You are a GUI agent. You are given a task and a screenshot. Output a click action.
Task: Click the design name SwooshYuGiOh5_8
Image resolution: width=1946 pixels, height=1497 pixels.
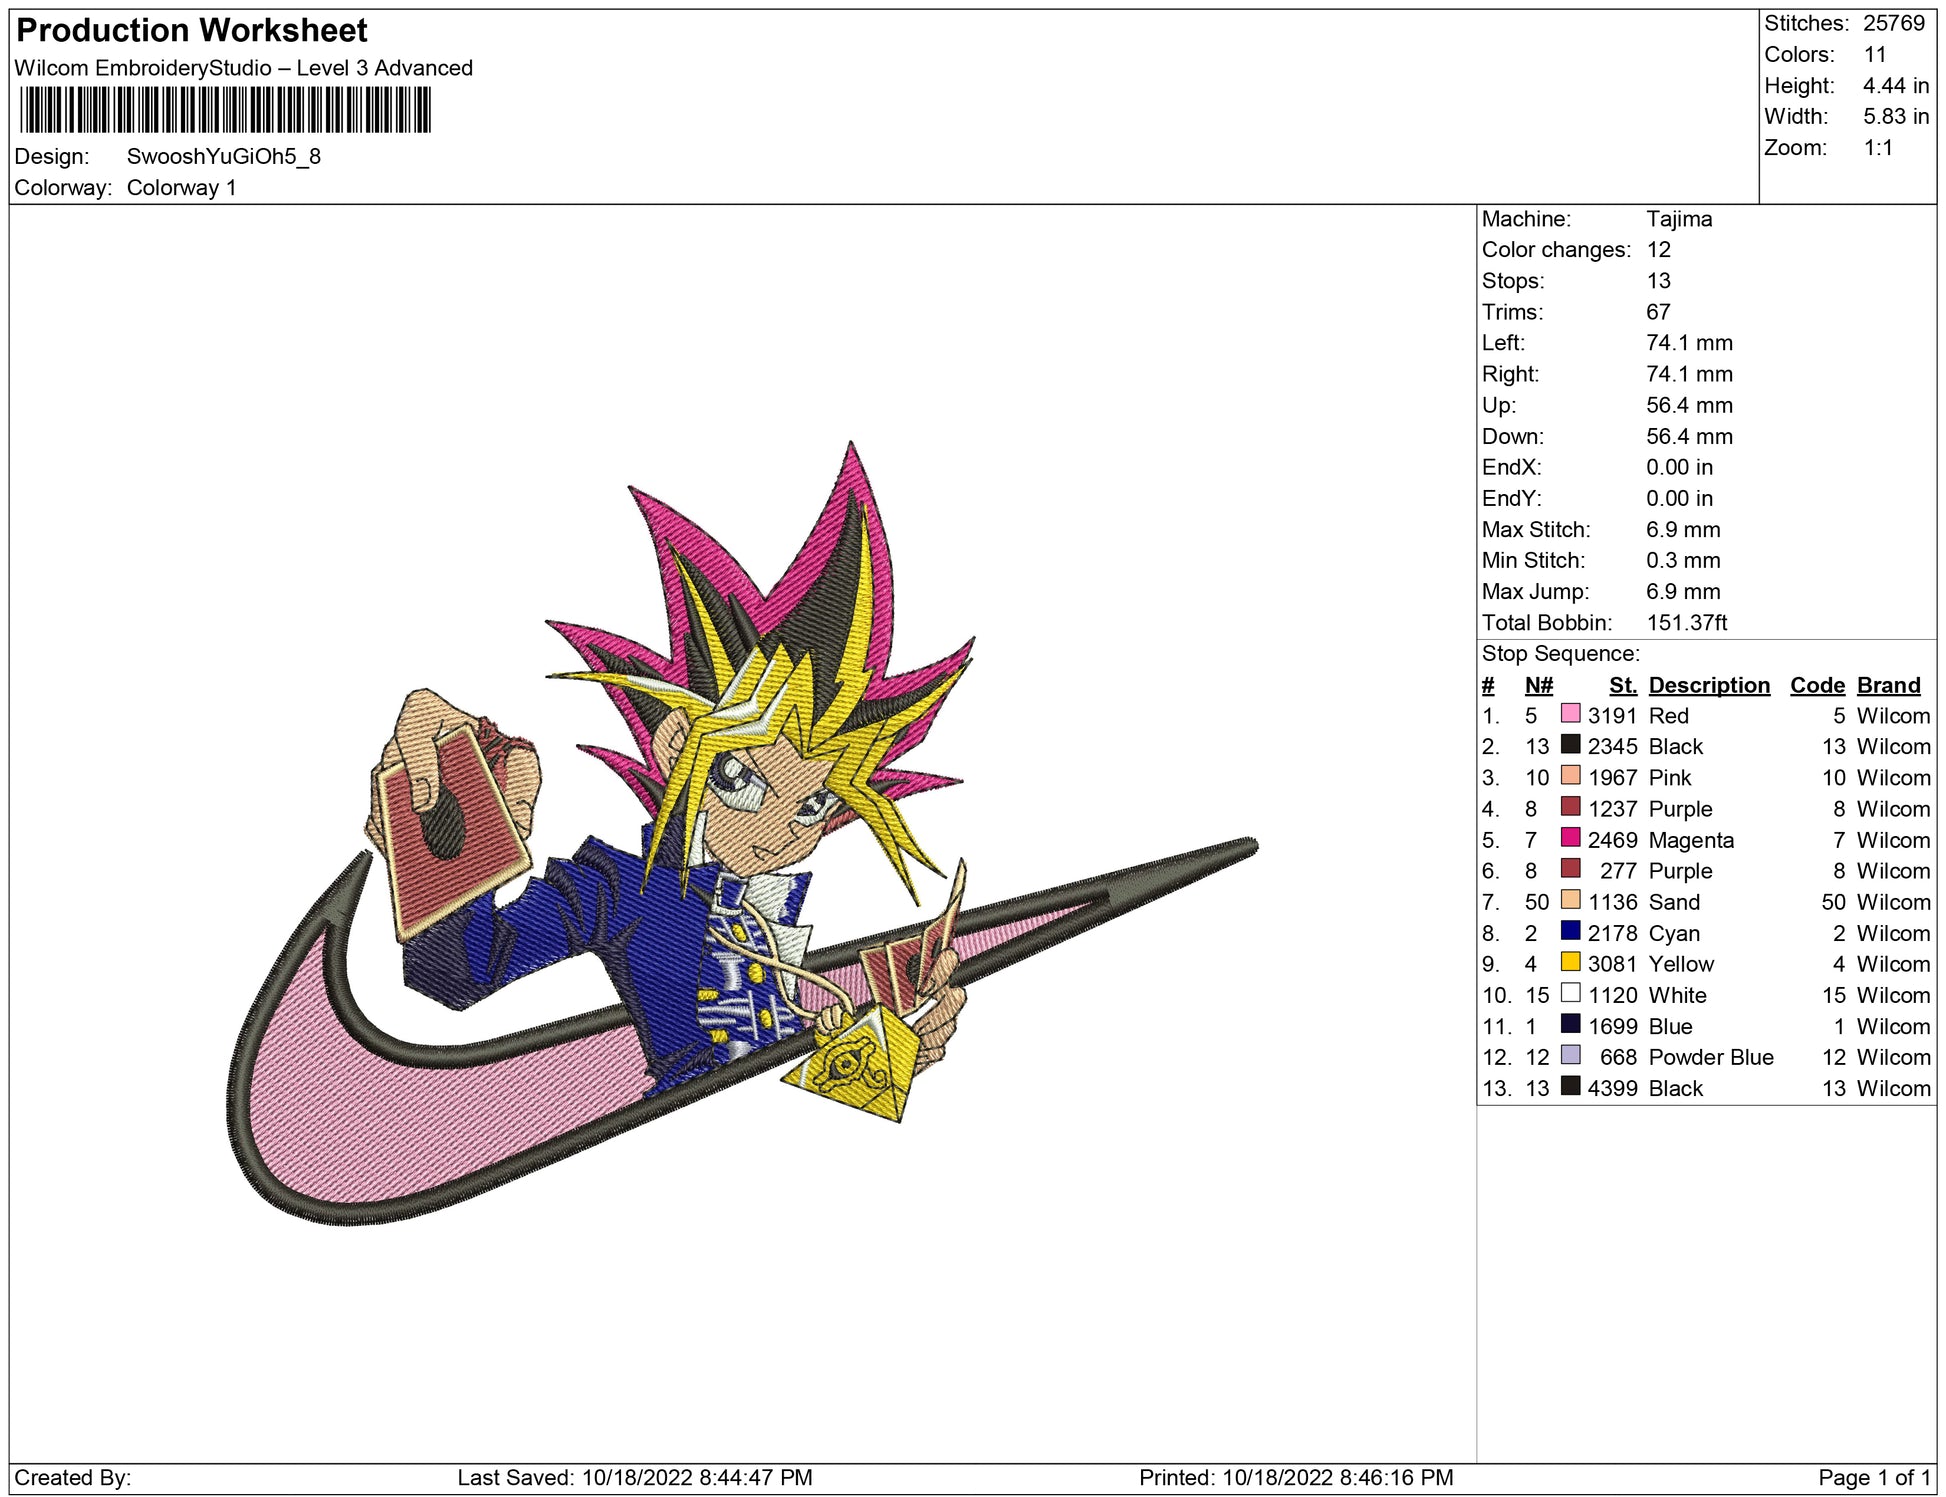pos(223,157)
